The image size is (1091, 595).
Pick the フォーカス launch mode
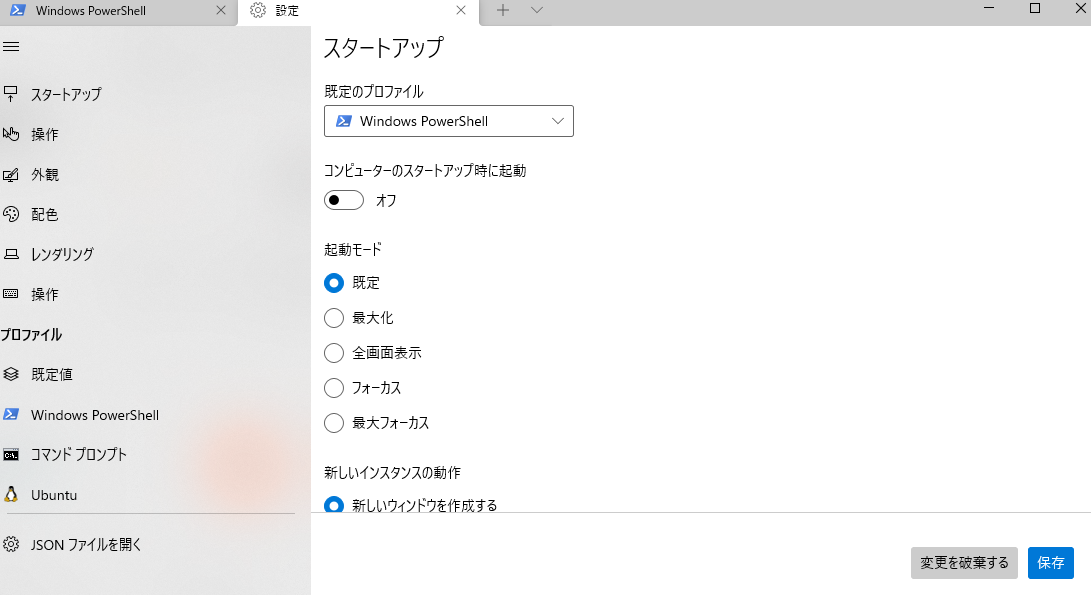tap(334, 388)
